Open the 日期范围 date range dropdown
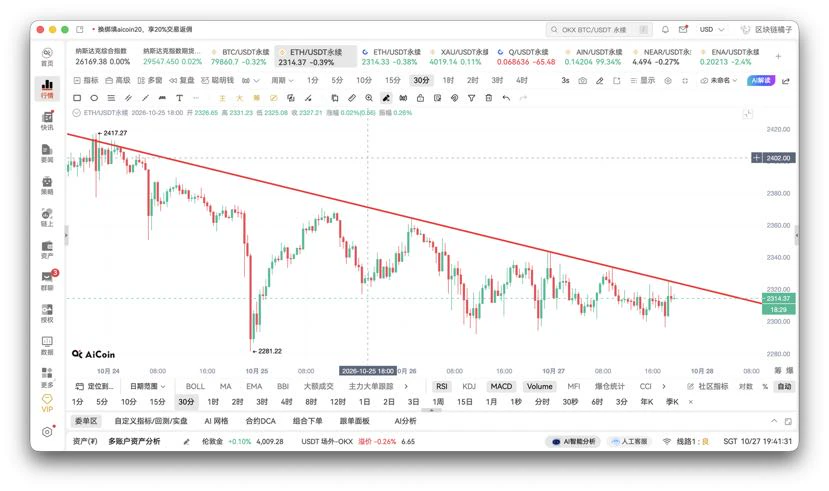 tap(148, 386)
